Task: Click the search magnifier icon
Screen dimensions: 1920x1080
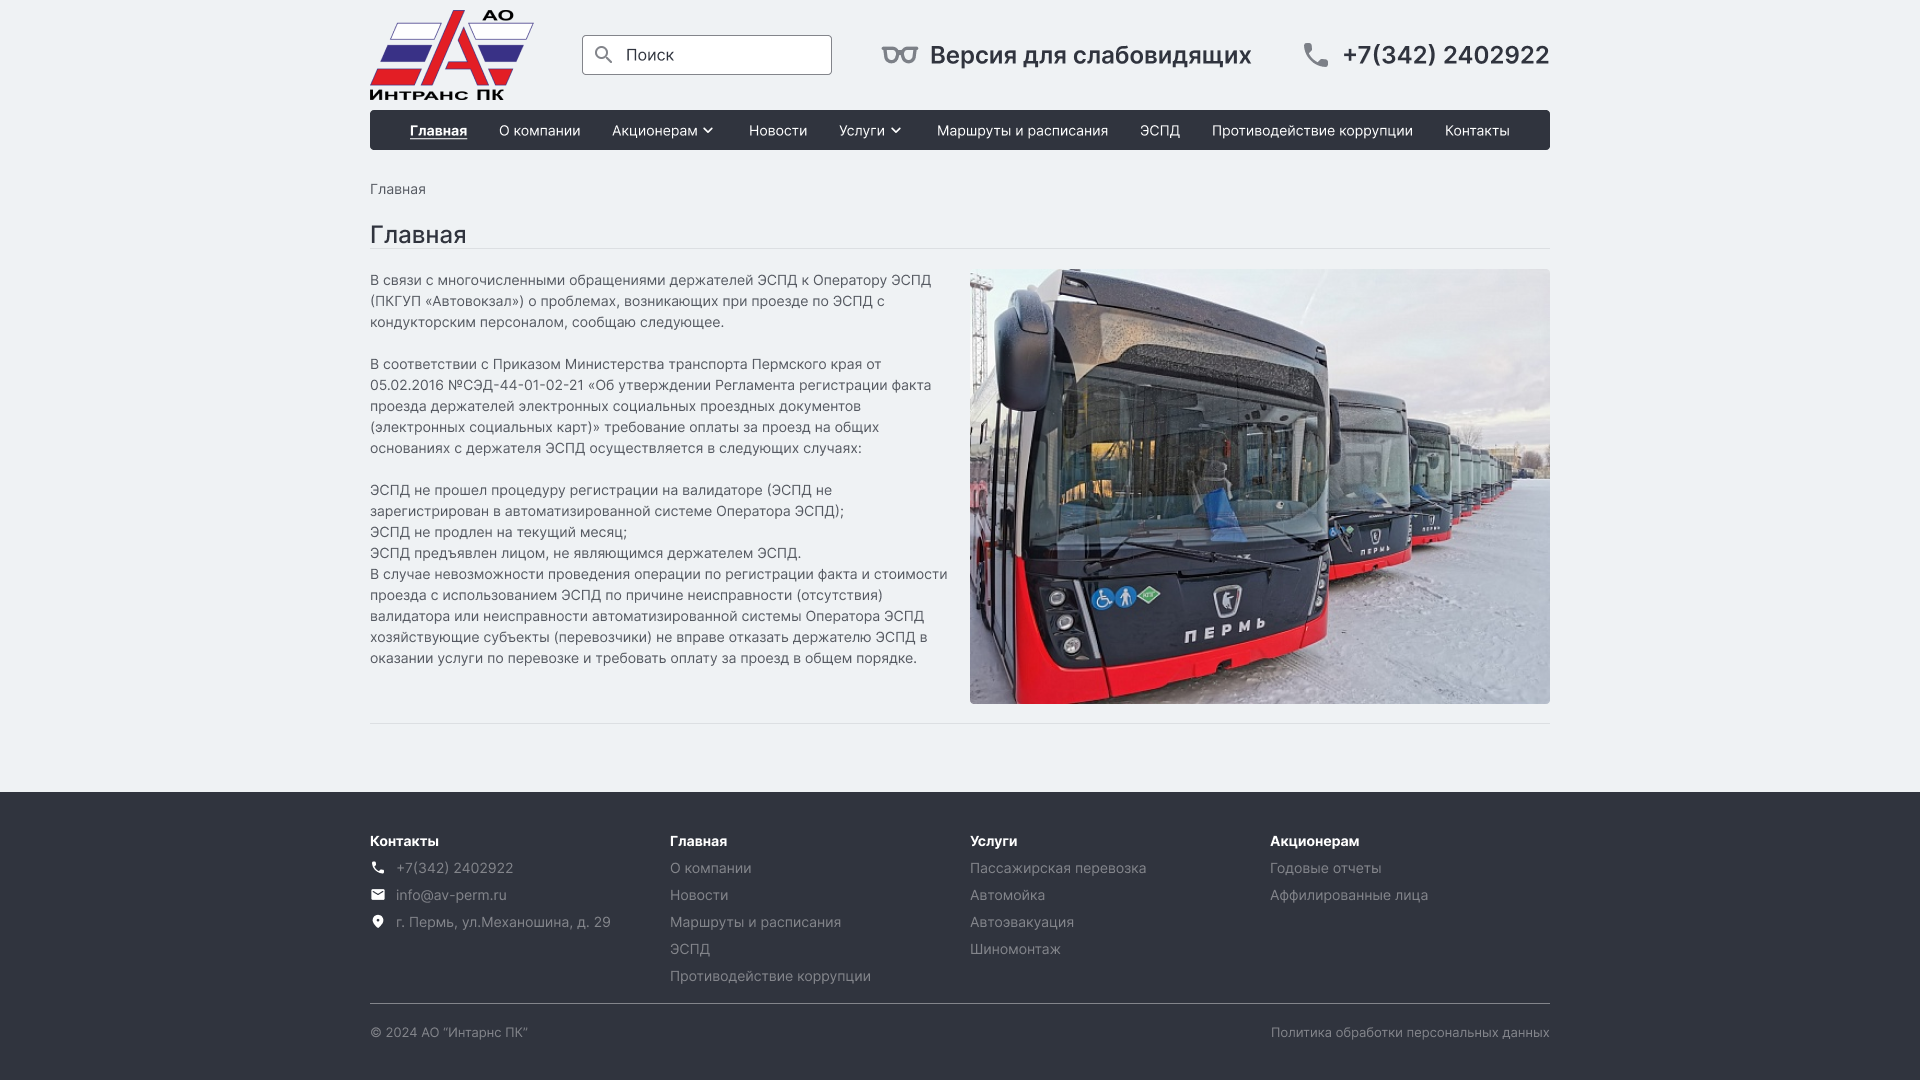Action: click(x=603, y=55)
